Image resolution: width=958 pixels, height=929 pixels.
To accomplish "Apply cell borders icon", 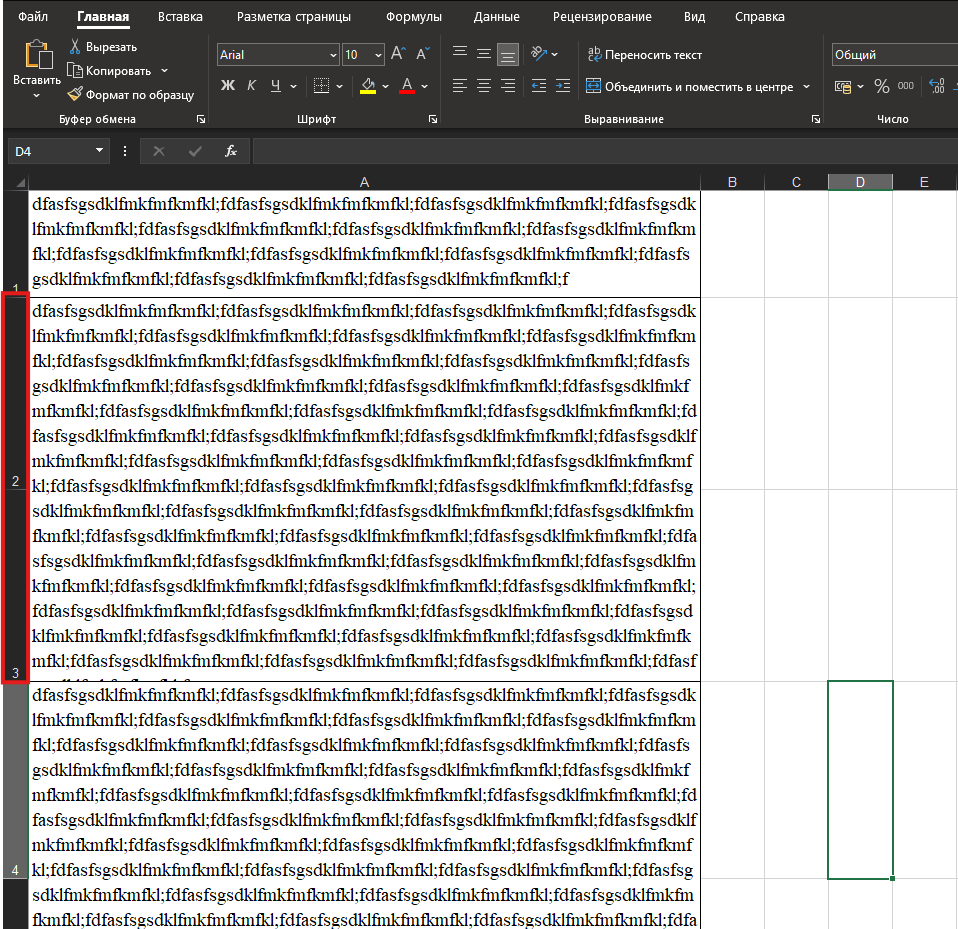I will coord(321,86).
